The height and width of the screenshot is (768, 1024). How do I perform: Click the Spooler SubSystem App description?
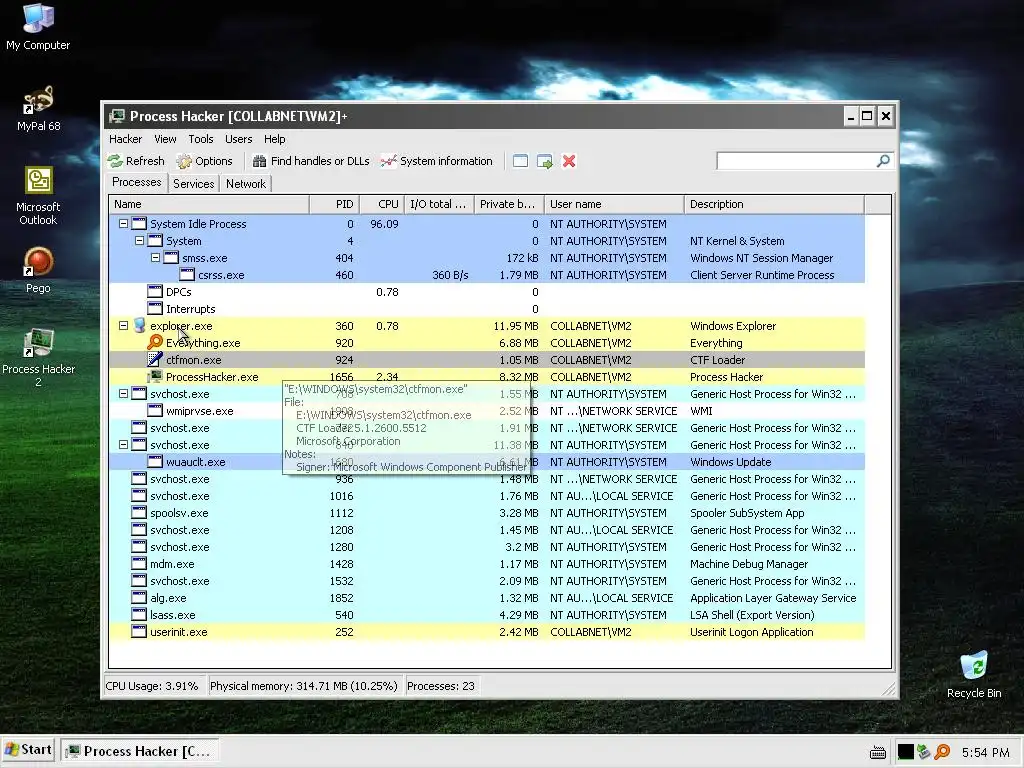click(x=747, y=513)
